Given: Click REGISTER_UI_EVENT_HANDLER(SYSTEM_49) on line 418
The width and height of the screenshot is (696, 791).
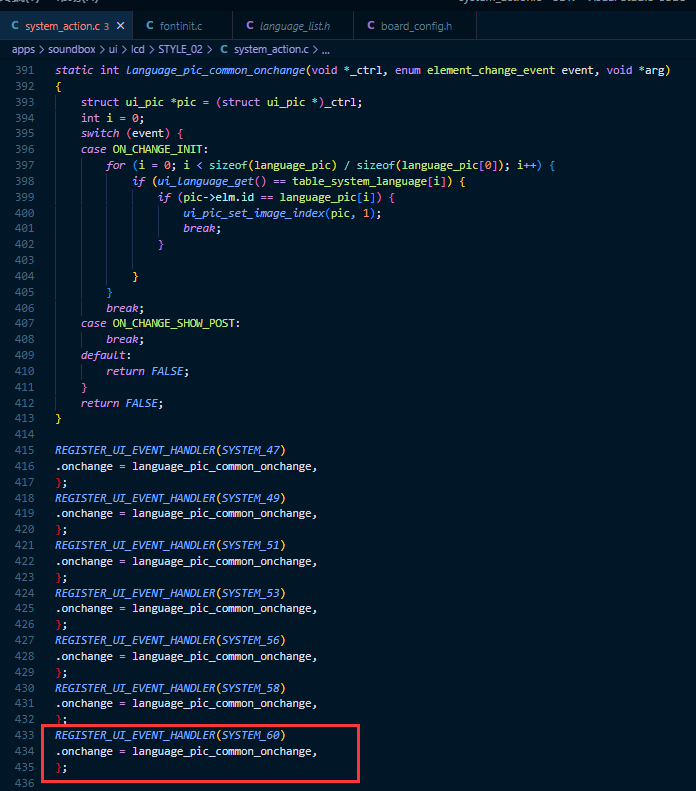Looking at the screenshot, I should (x=170, y=498).
